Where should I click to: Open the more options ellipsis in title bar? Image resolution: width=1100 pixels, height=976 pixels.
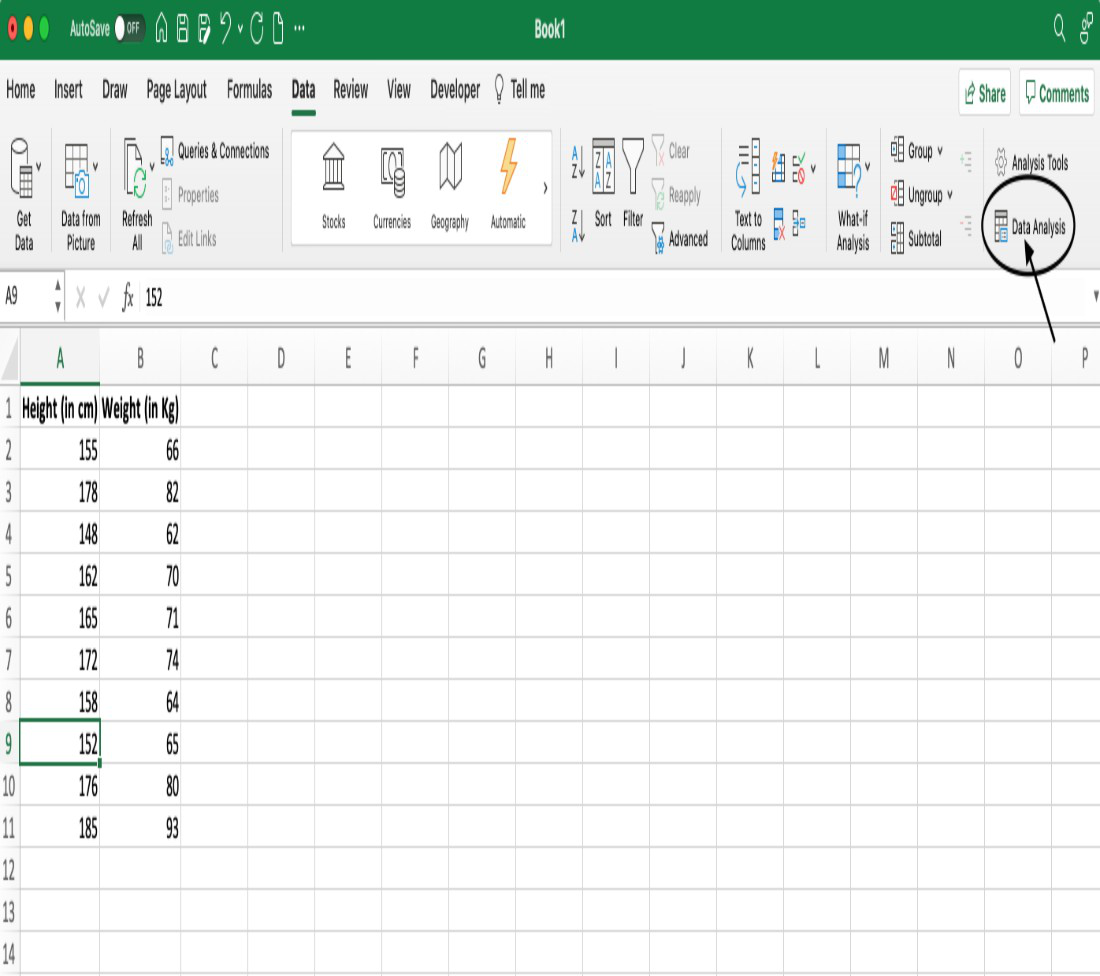click(x=300, y=29)
